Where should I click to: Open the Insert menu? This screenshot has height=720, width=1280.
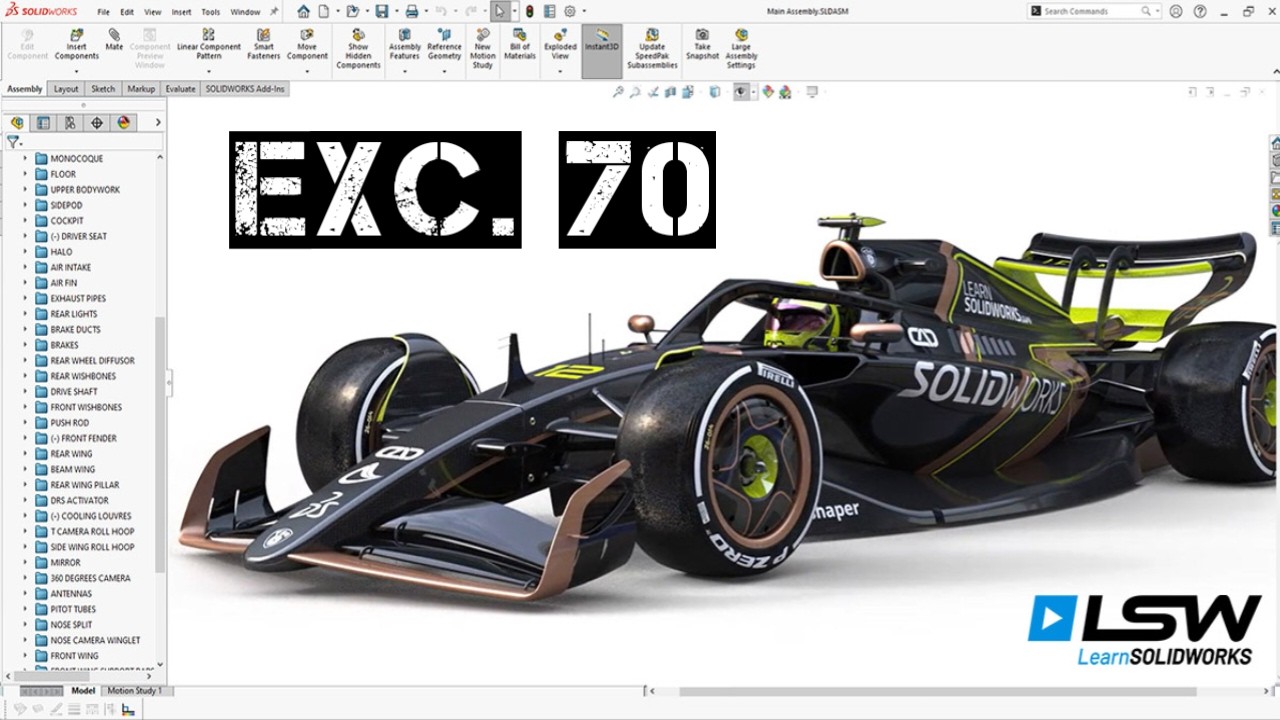[181, 12]
